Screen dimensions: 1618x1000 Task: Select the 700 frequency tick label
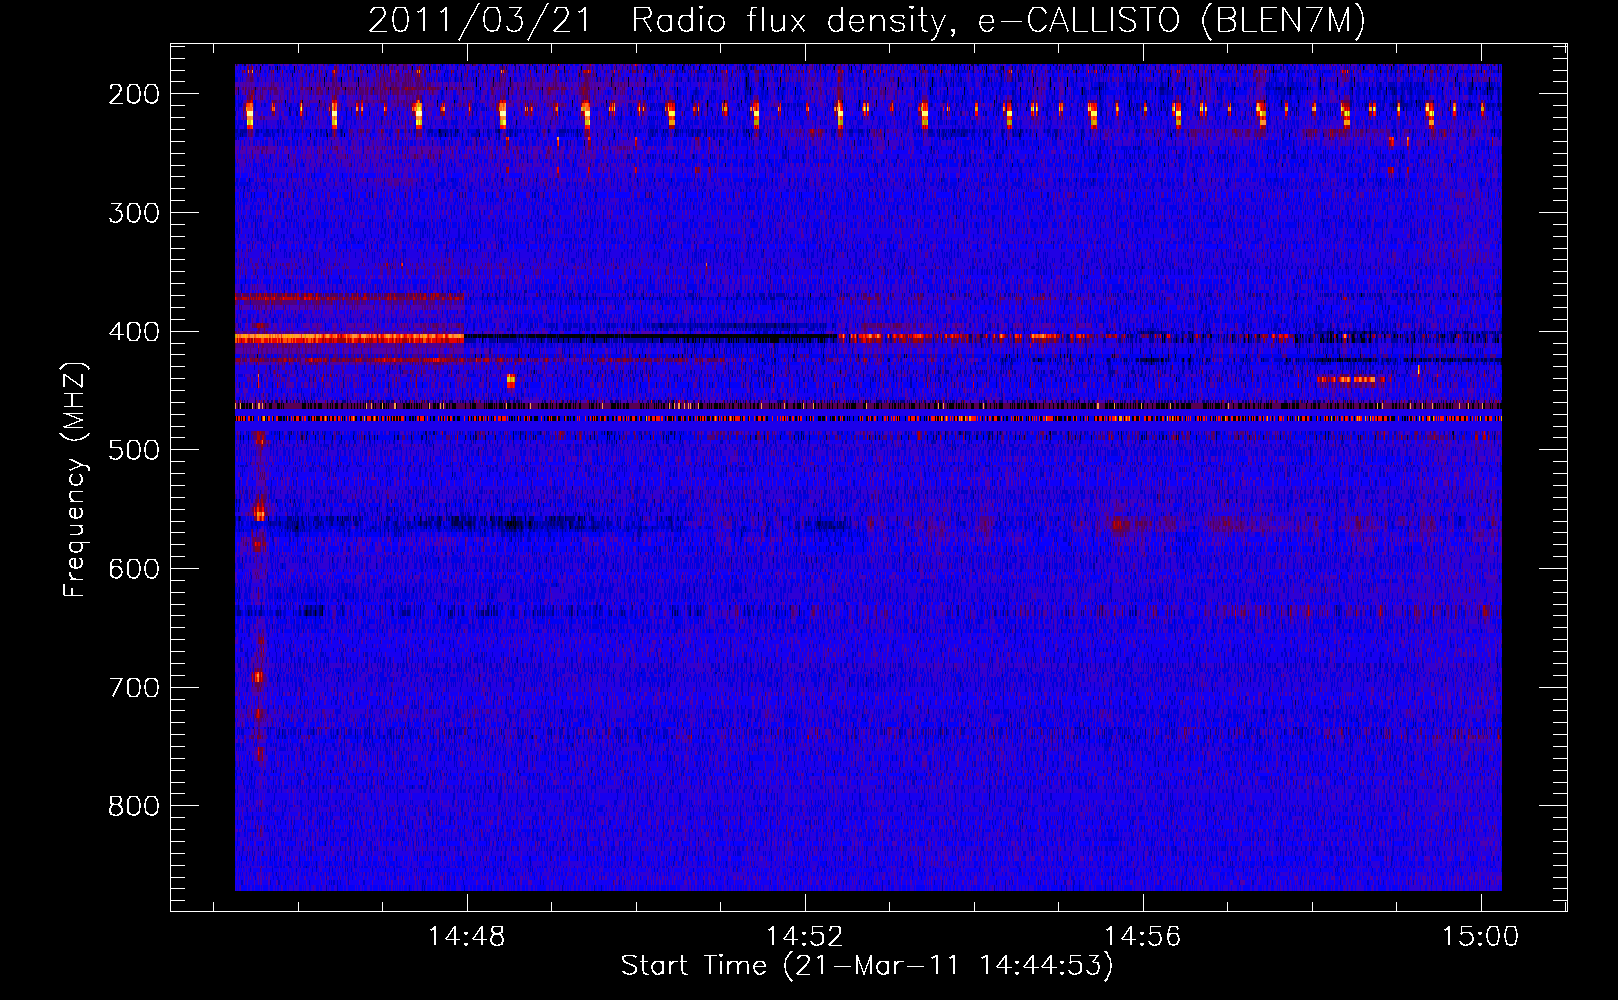[133, 688]
